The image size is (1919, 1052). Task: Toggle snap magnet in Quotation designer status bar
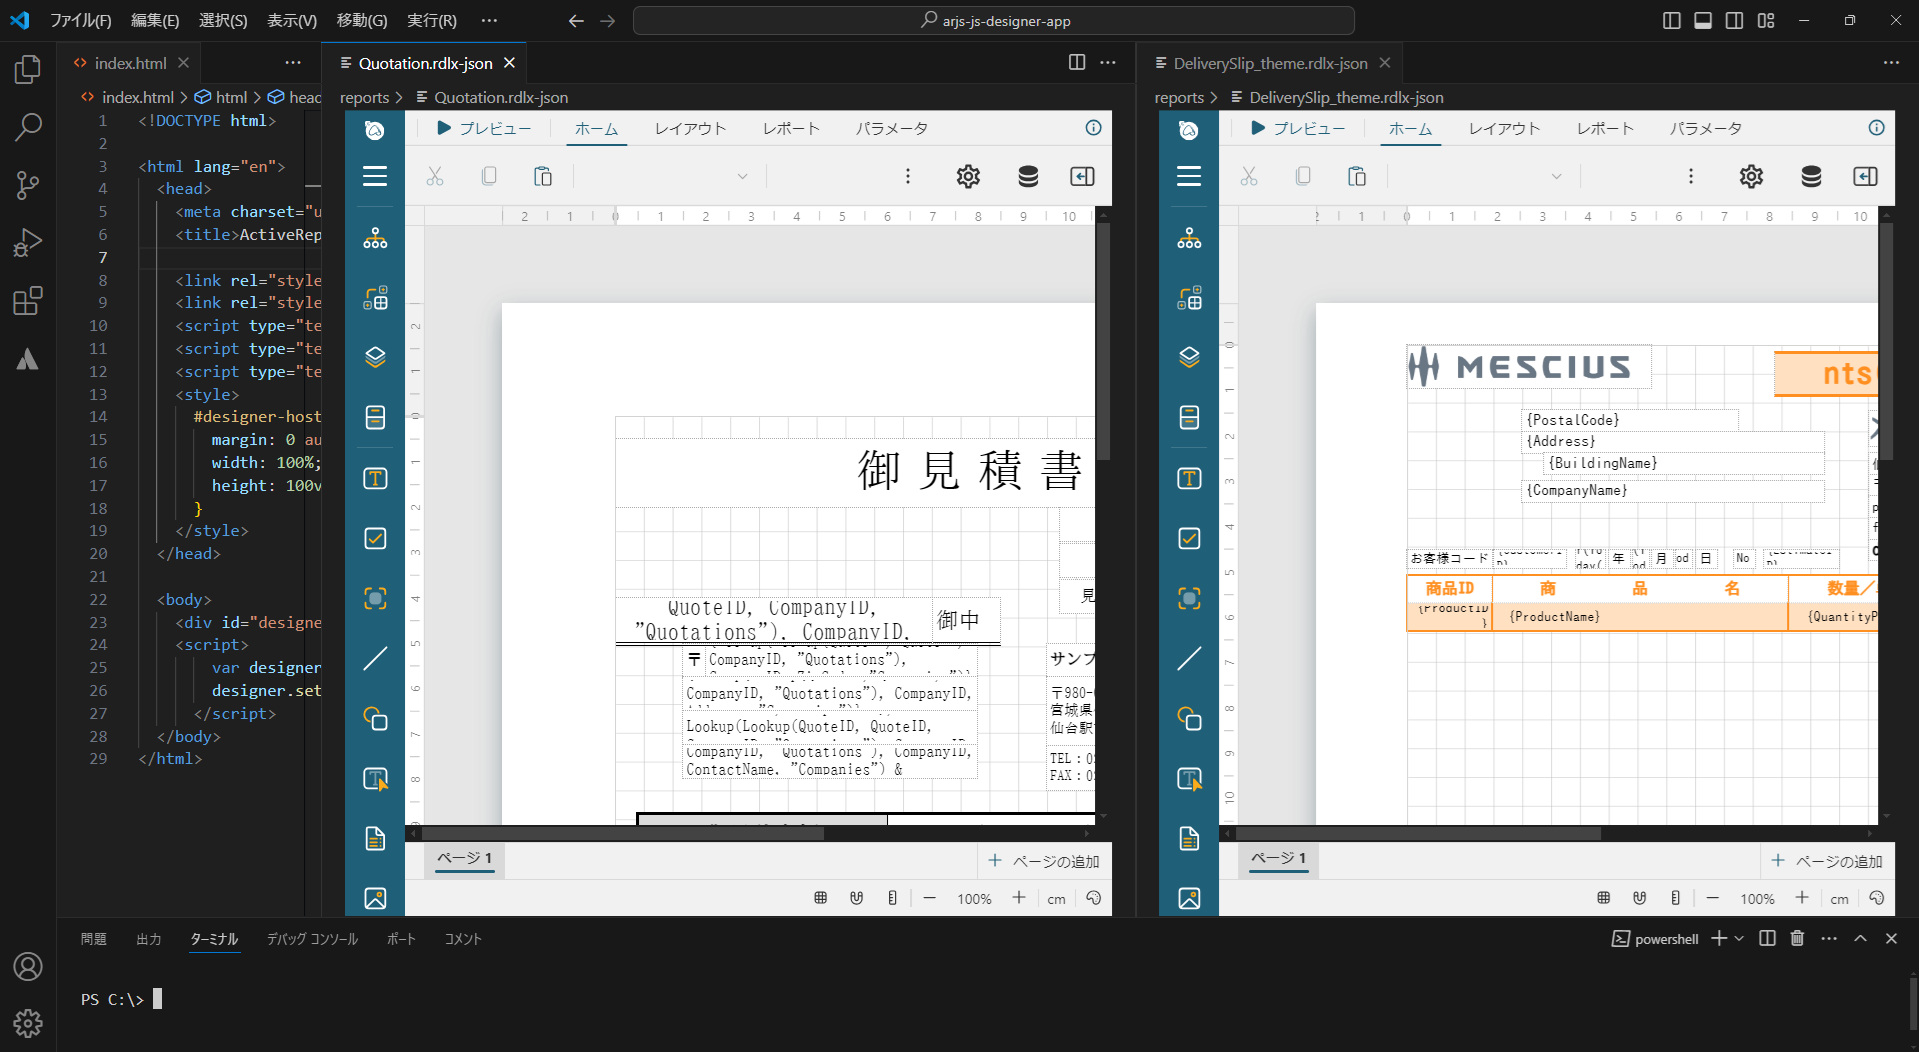[857, 898]
